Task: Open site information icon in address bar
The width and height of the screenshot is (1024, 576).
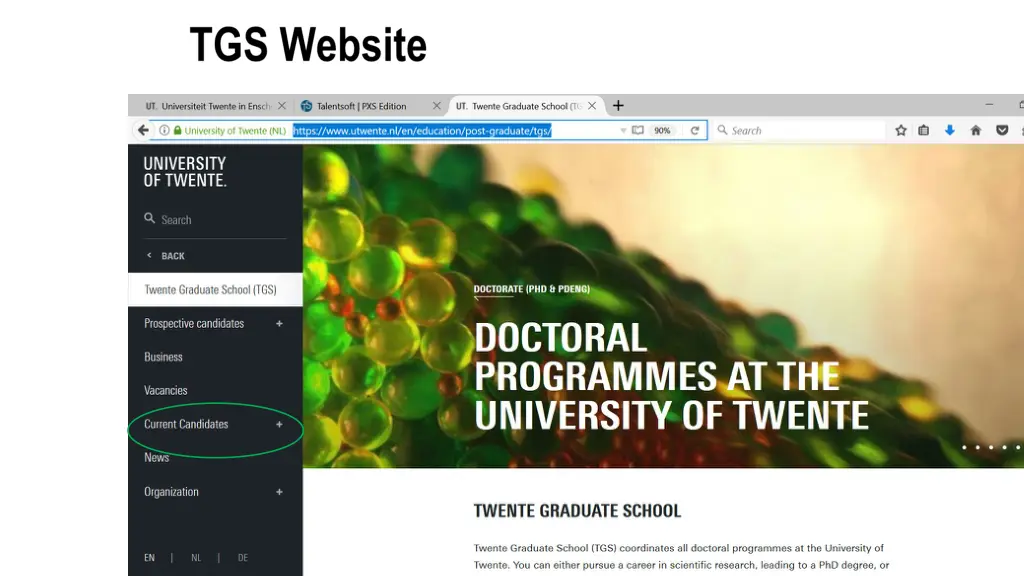Action: pos(165,131)
